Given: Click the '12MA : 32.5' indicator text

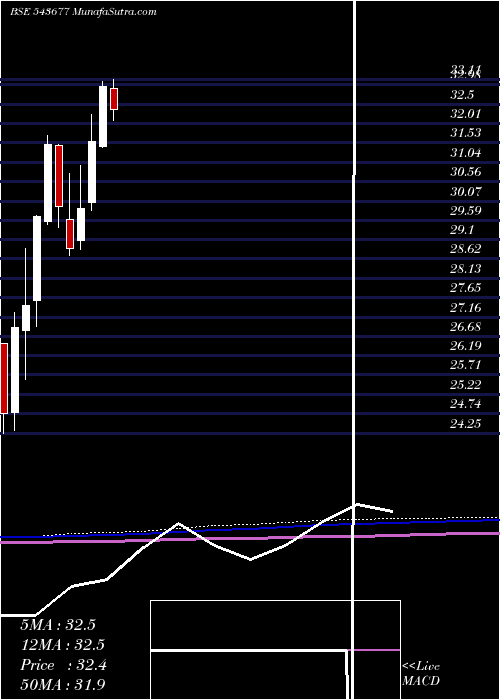Looking at the screenshot, I should pyautogui.click(x=62, y=645).
